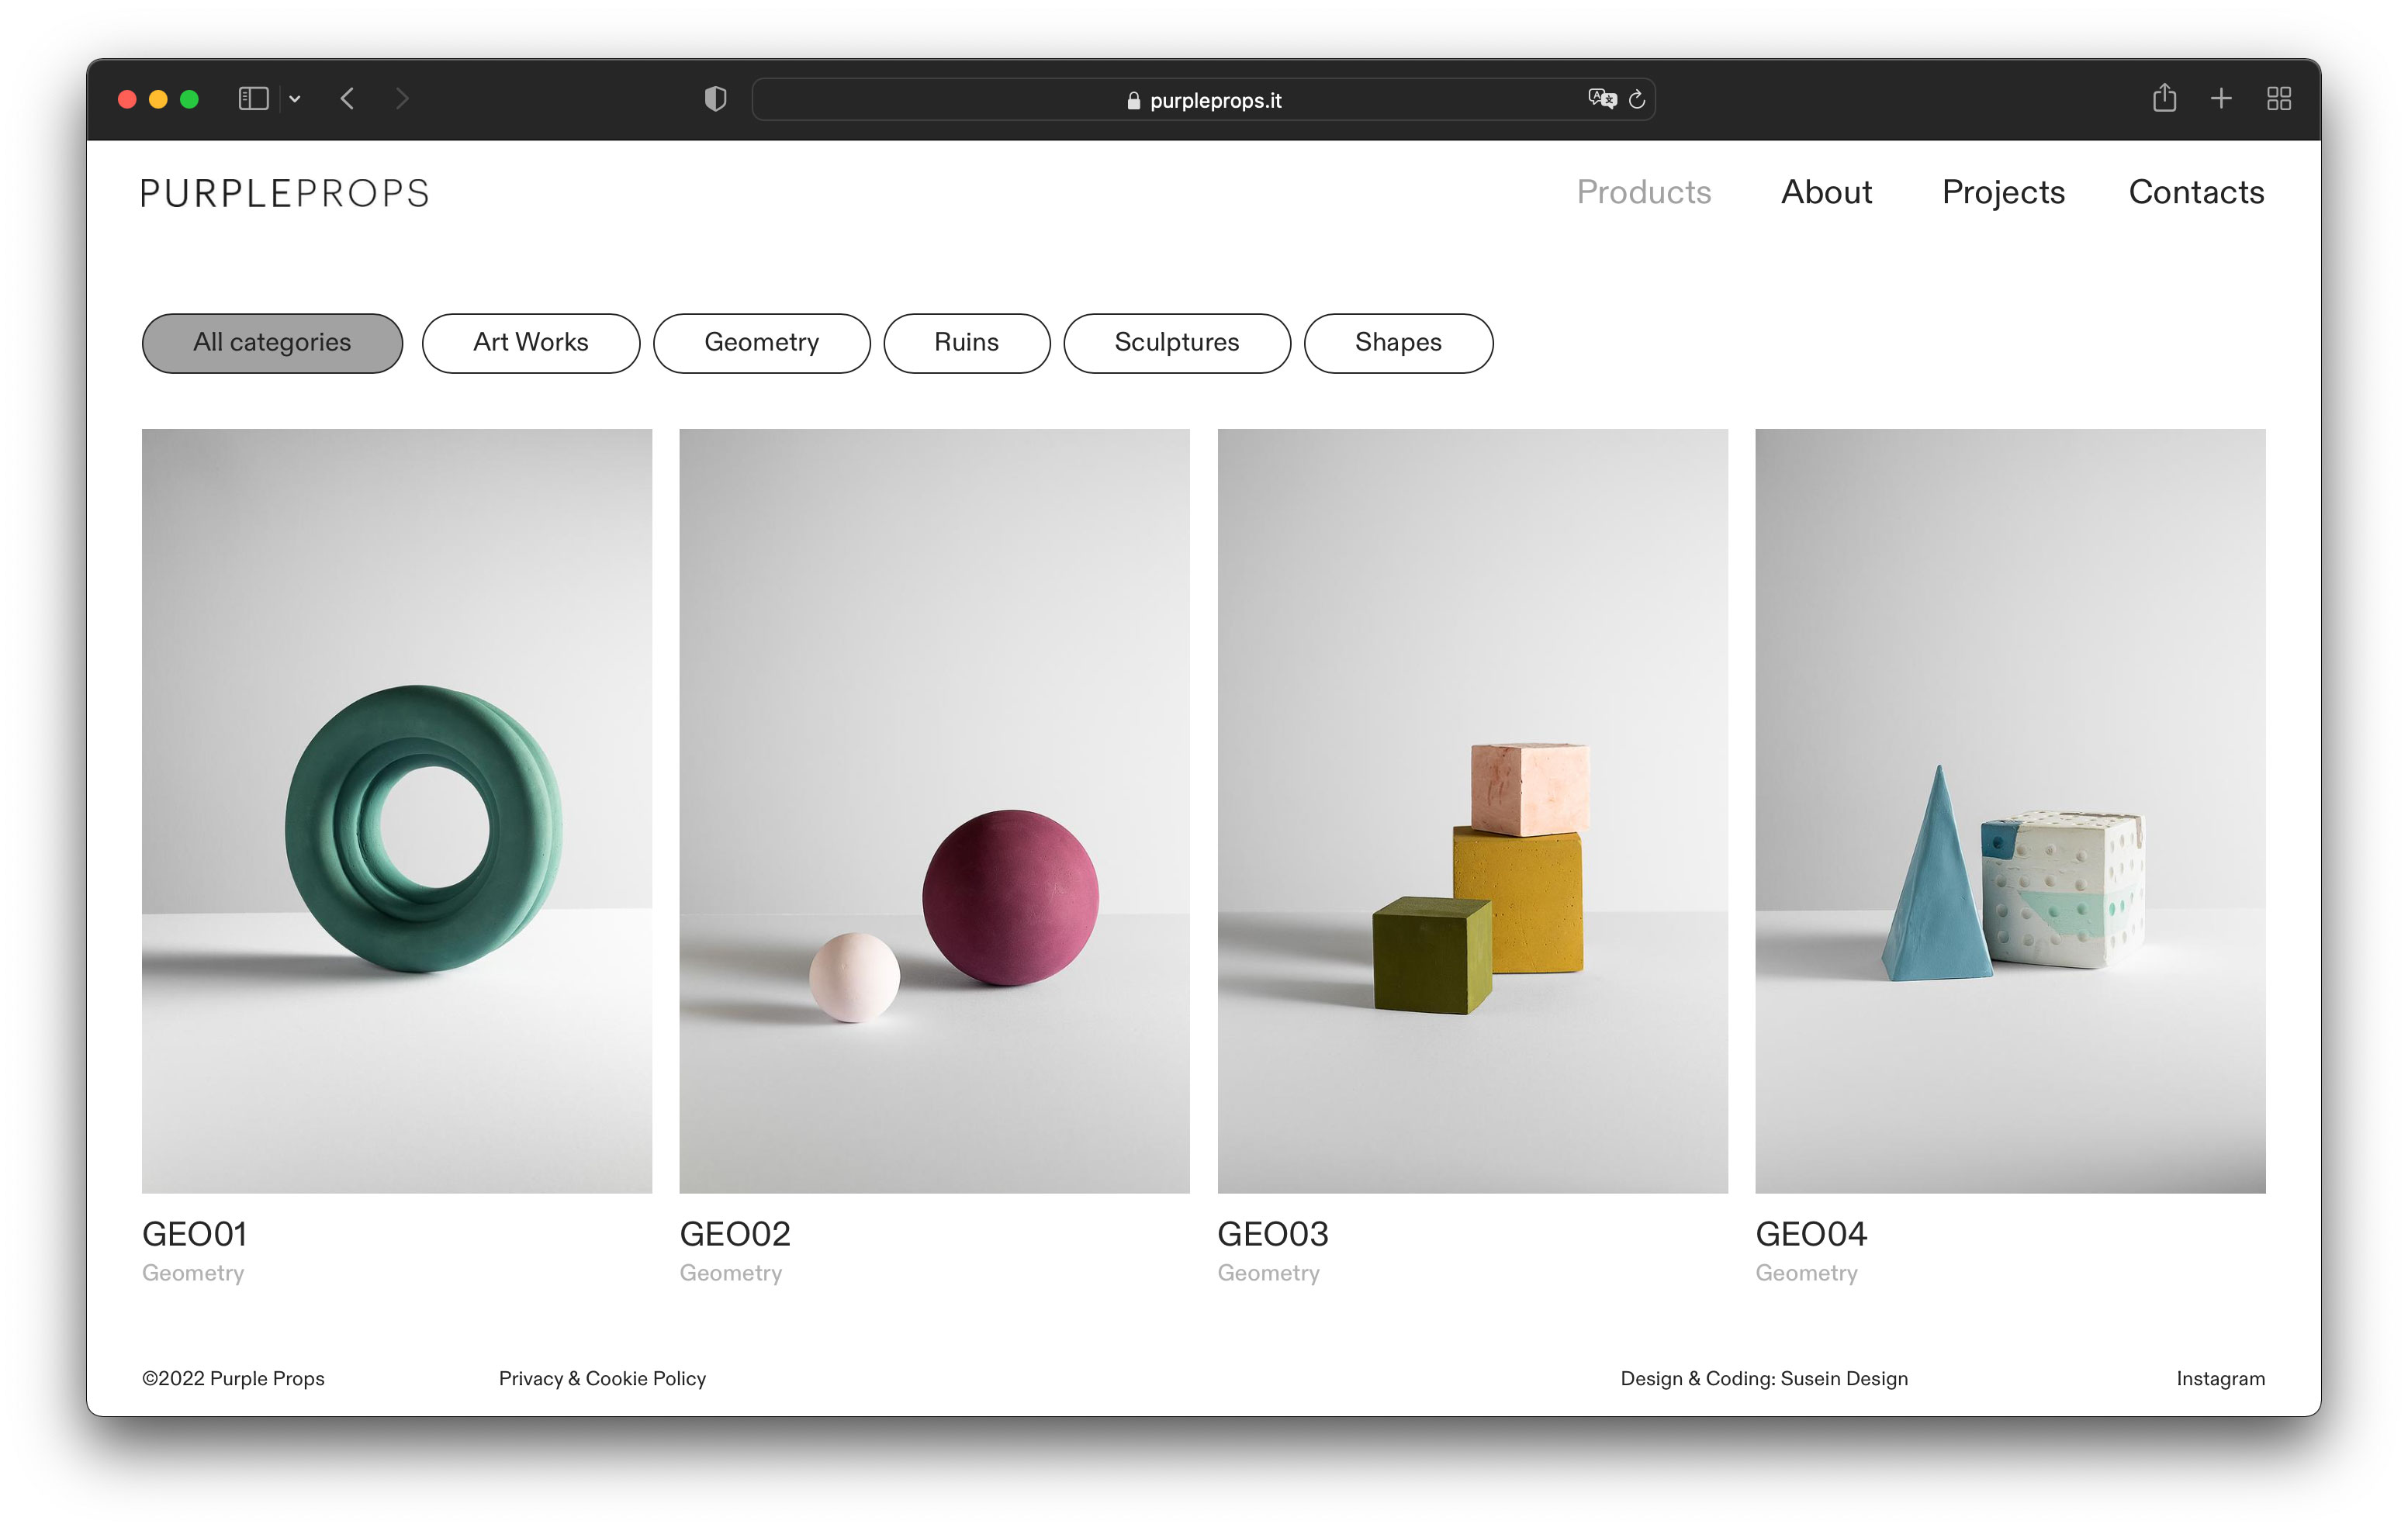The image size is (2408, 1531).
Task: Open a new tab with the plus icon
Action: tap(2221, 98)
